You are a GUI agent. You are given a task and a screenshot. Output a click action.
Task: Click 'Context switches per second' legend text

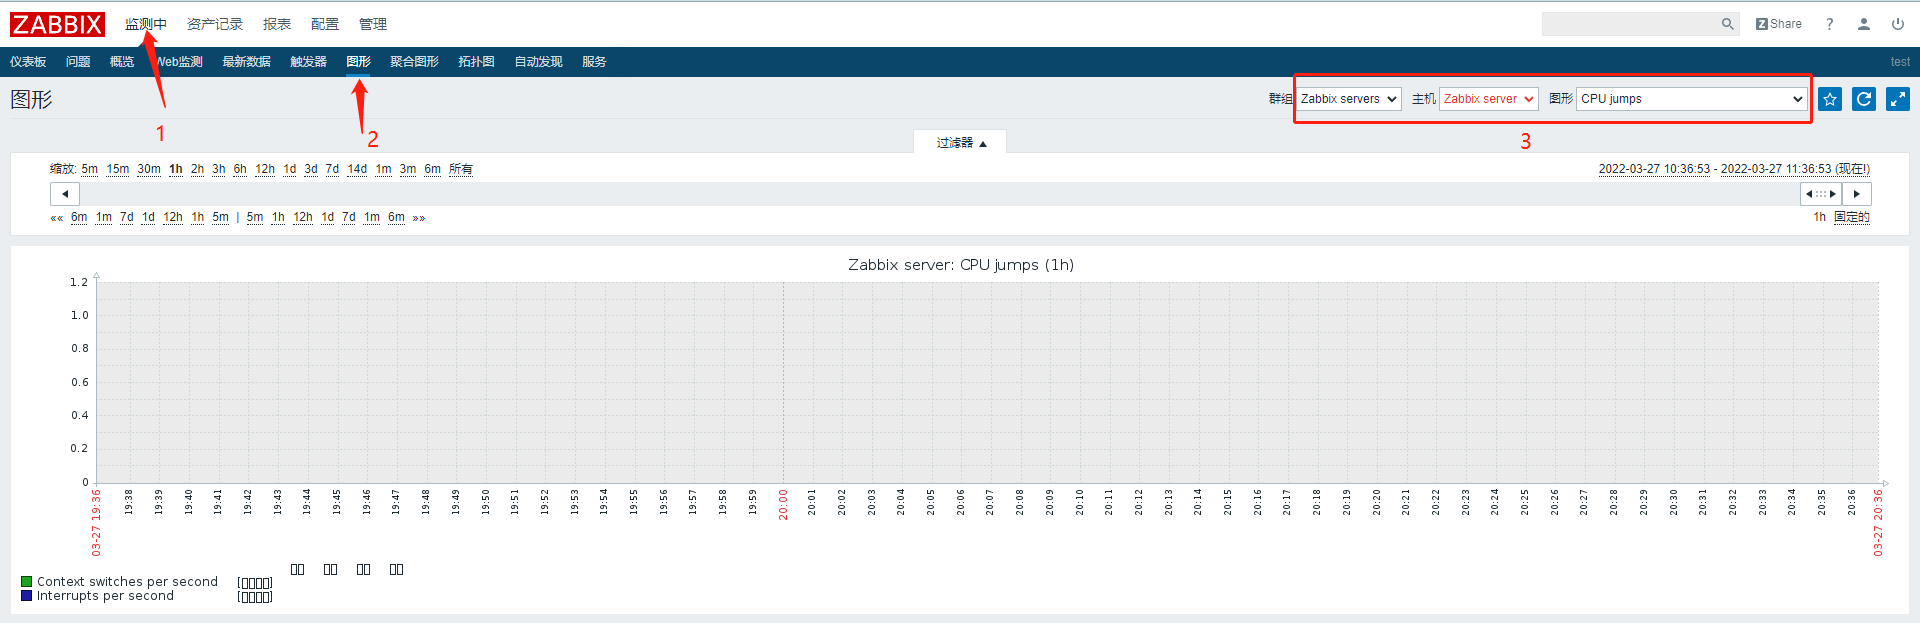coord(127,581)
